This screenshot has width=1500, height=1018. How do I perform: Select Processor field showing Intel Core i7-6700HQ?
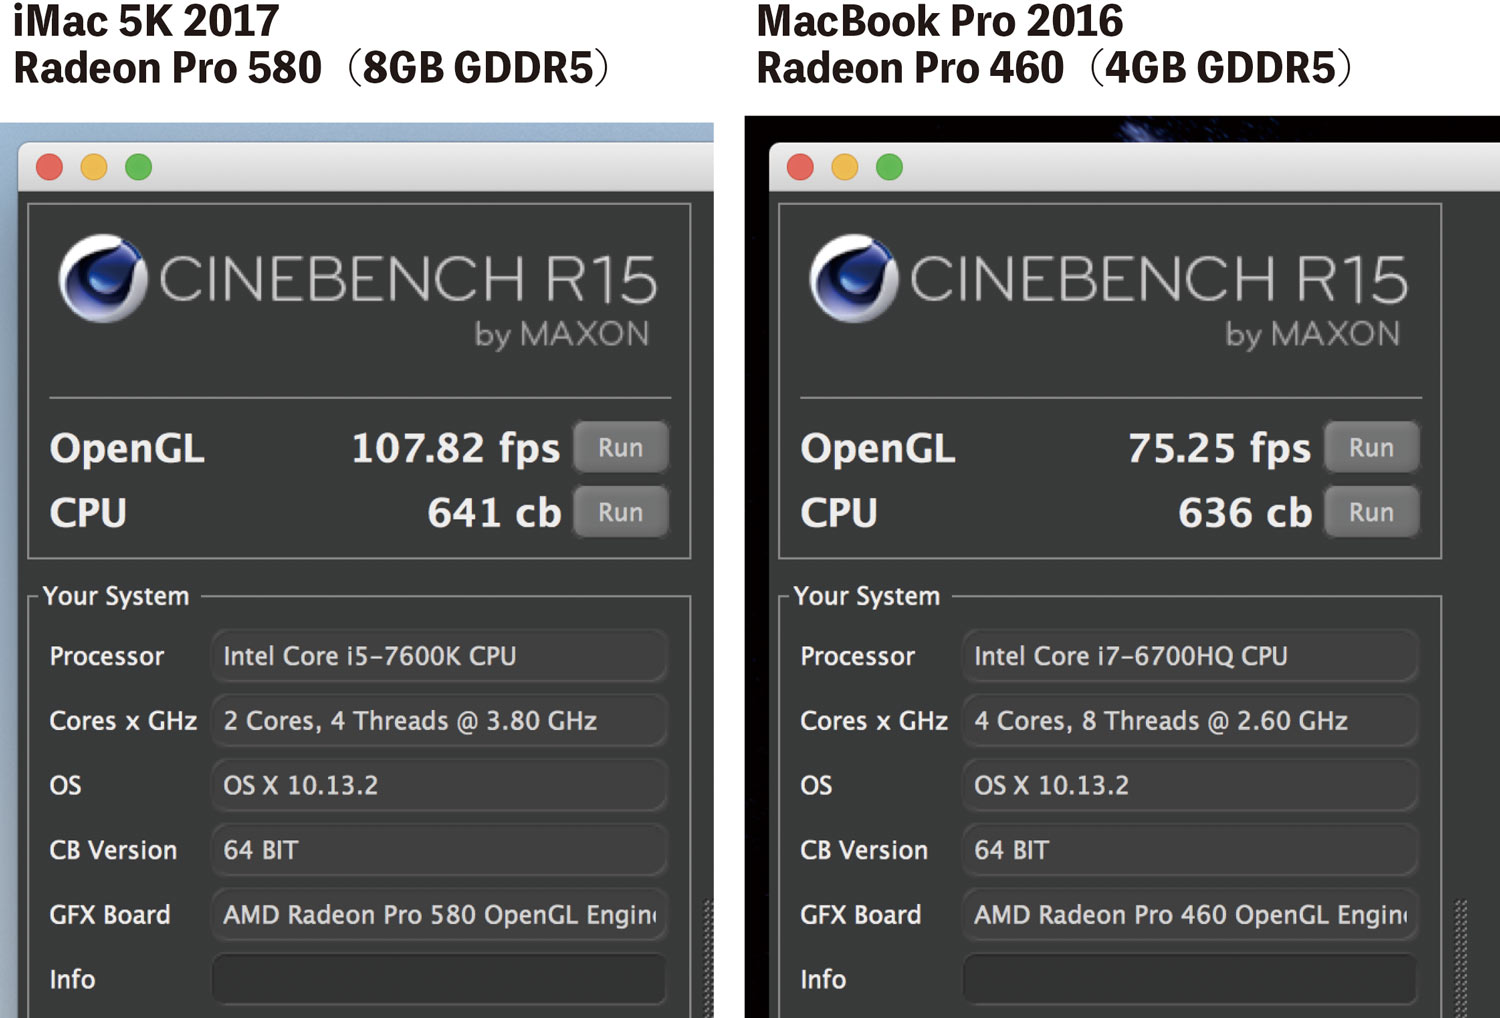[1190, 656]
